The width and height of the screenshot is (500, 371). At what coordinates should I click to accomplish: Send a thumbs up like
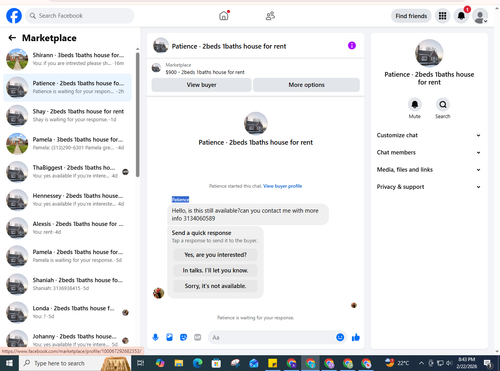pos(356,337)
